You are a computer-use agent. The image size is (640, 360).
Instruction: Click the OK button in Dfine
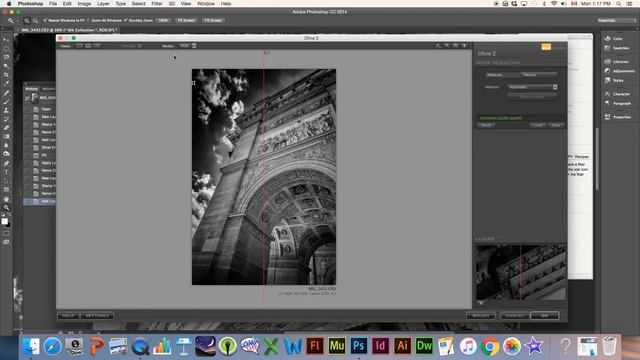click(x=544, y=316)
